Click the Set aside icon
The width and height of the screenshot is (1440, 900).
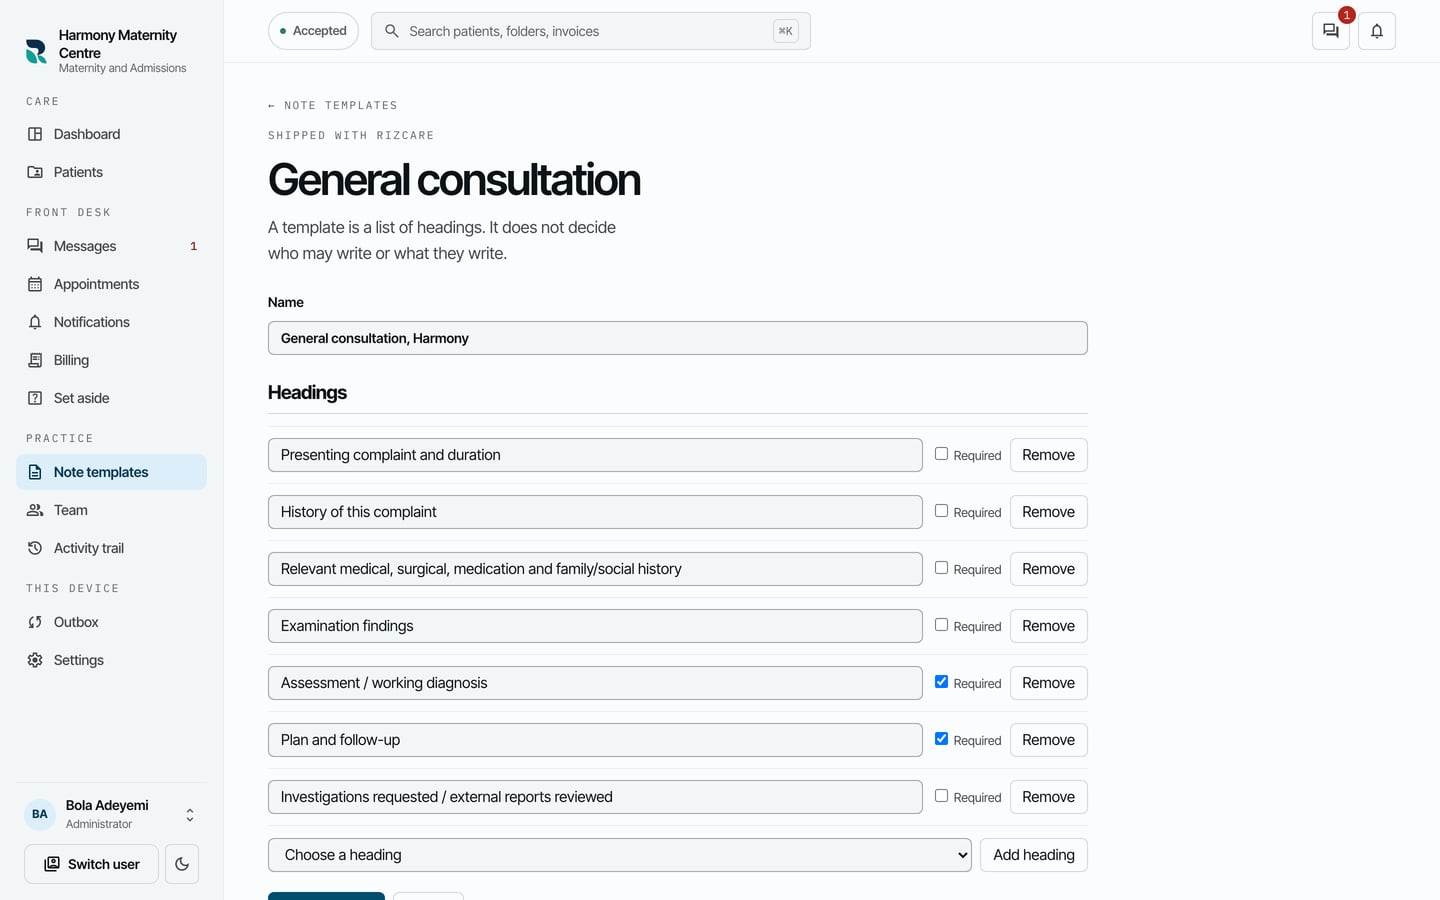35,398
